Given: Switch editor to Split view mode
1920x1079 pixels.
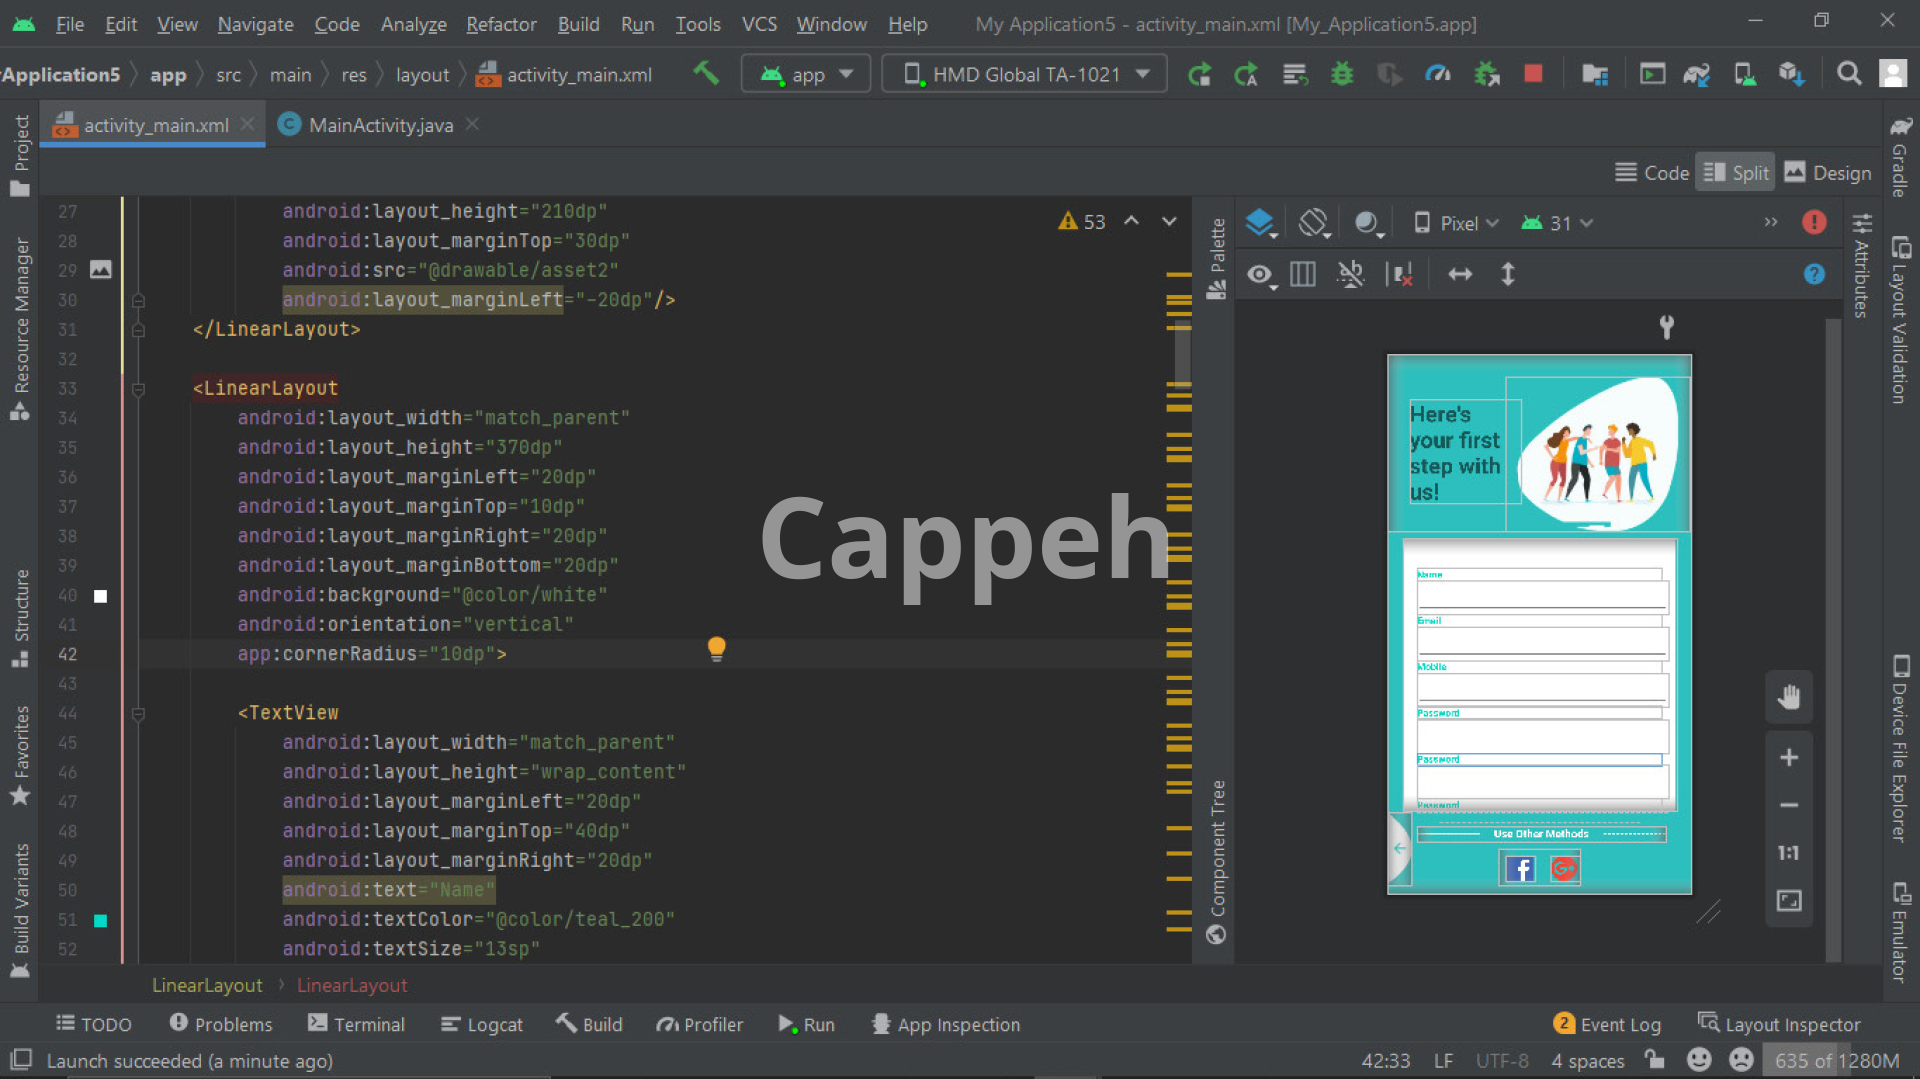Looking at the screenshot, I should 1736,173.
